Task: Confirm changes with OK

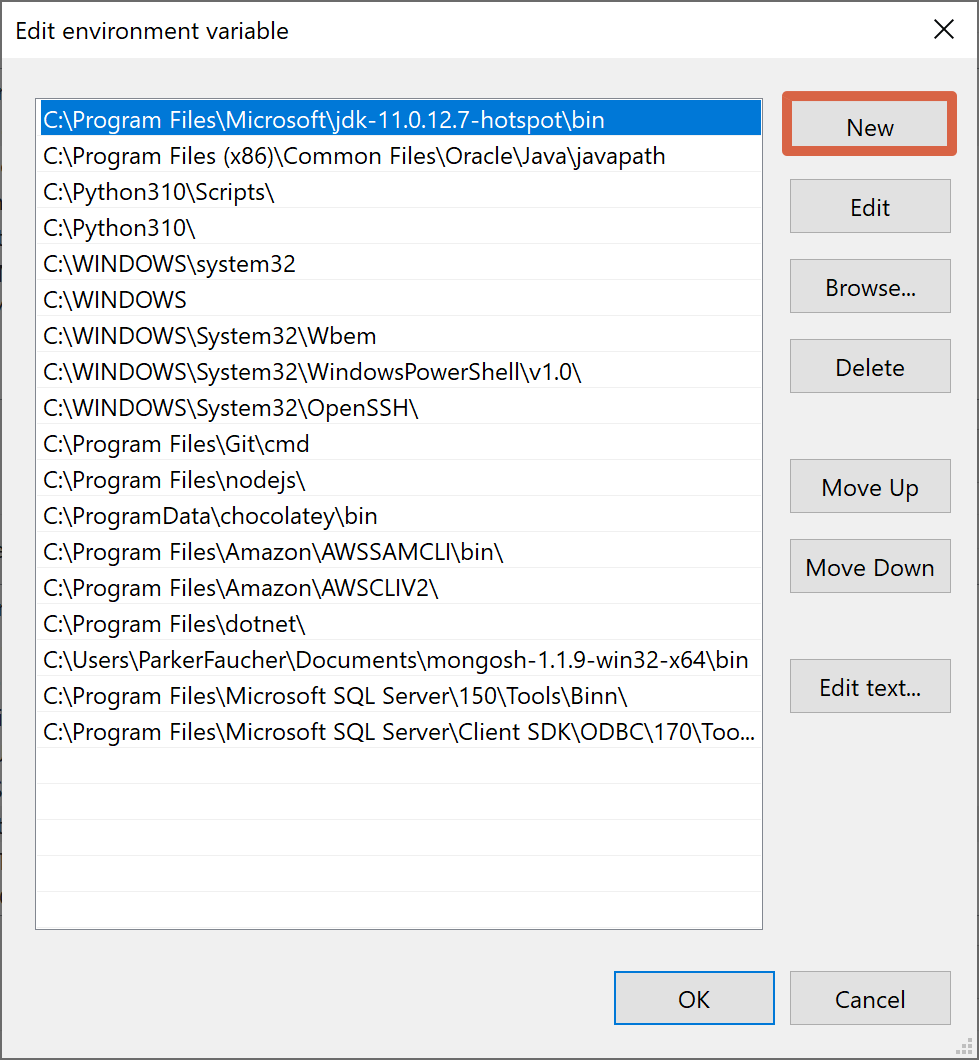Action: click(693, 999)
